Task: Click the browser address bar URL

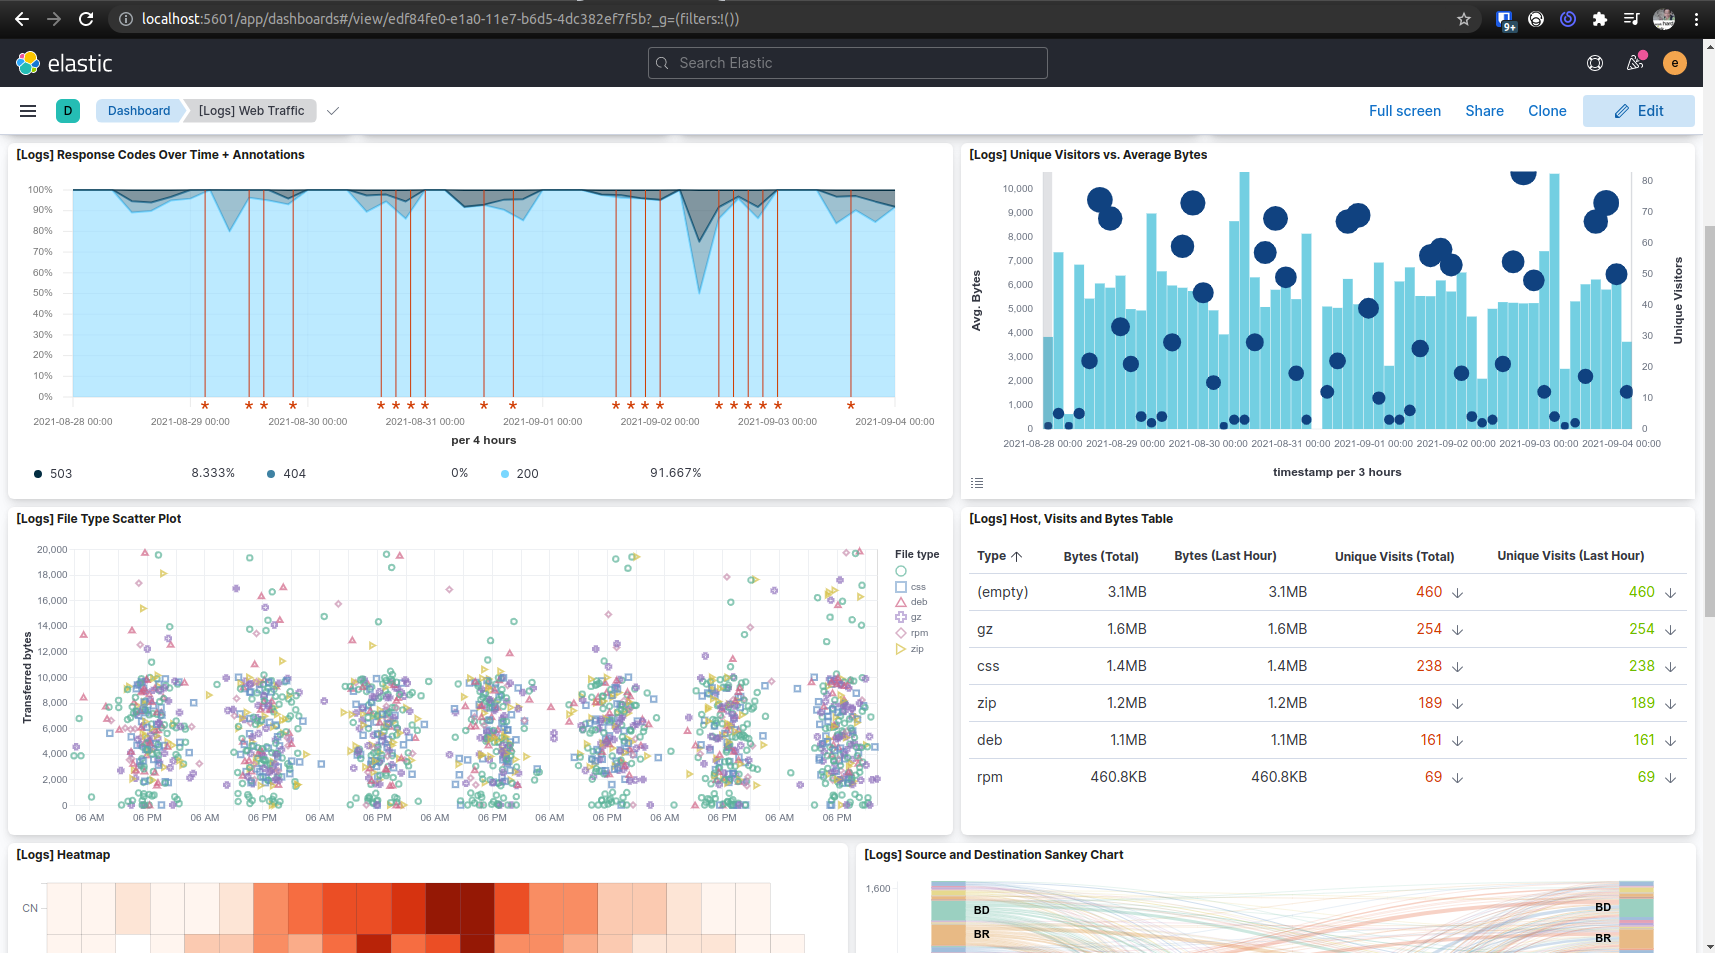Action: click(440, 19)
